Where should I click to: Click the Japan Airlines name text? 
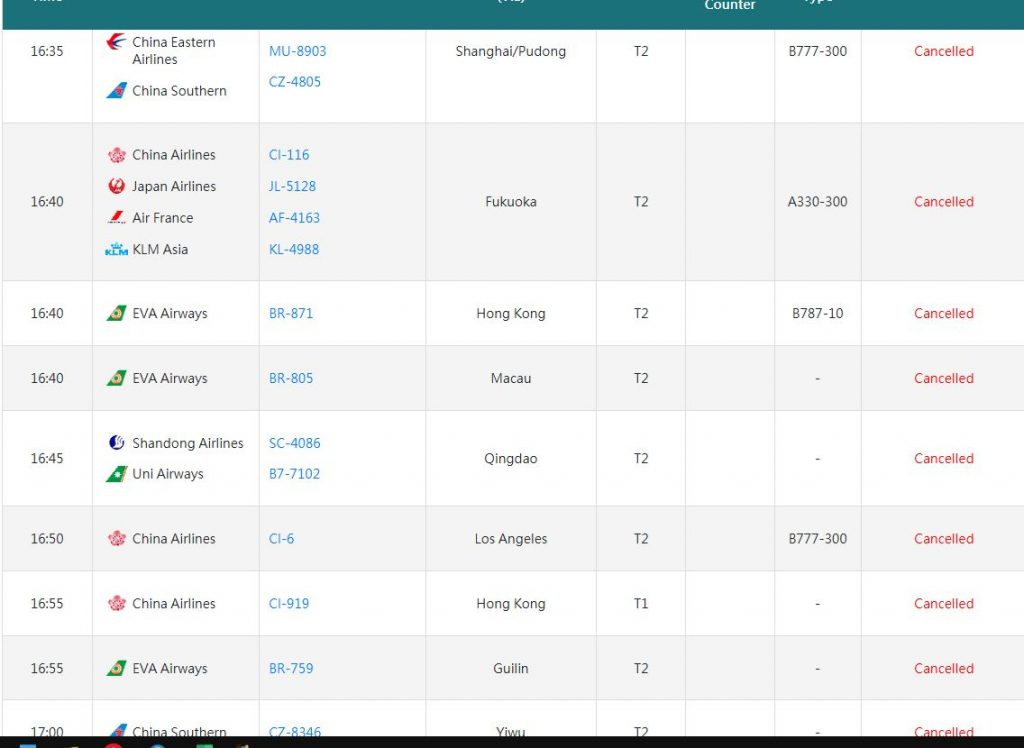[174, 186]
